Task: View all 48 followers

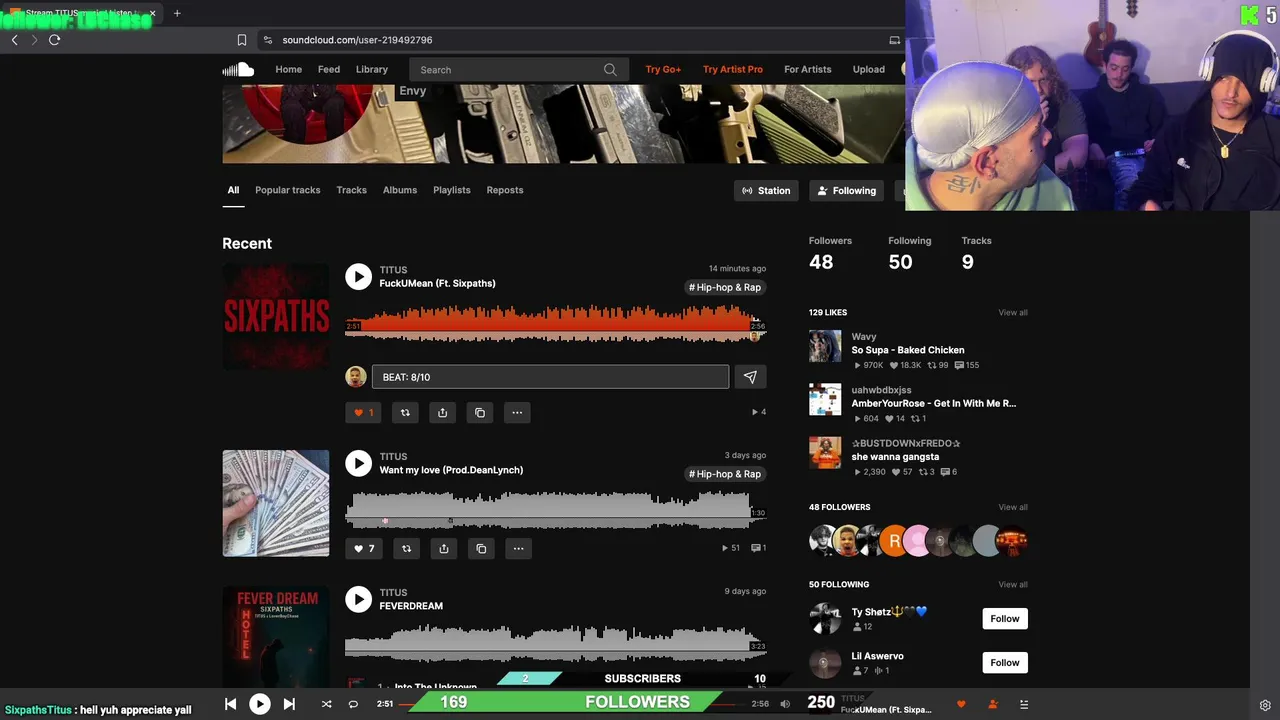Action: 1012,507
